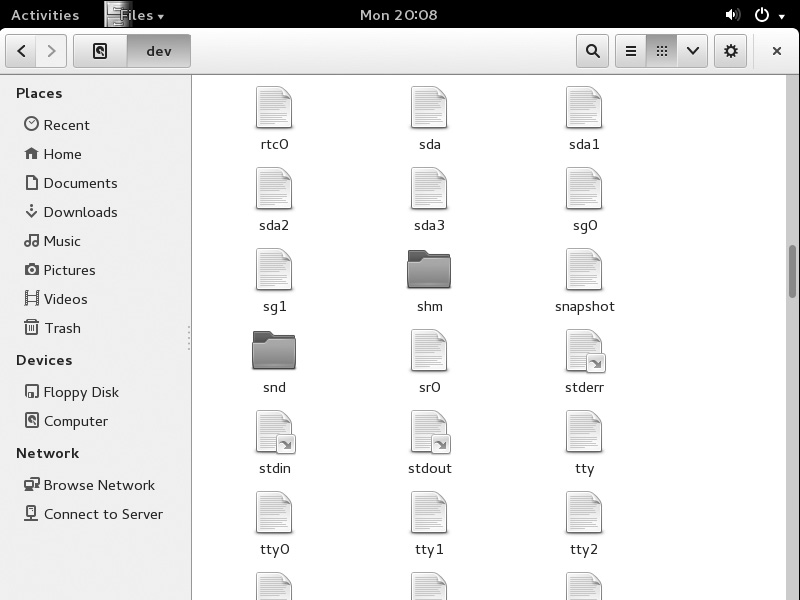Select the sg0 file icon
Image resolution: width=800 pixels, height=600 pixels.
584,189
